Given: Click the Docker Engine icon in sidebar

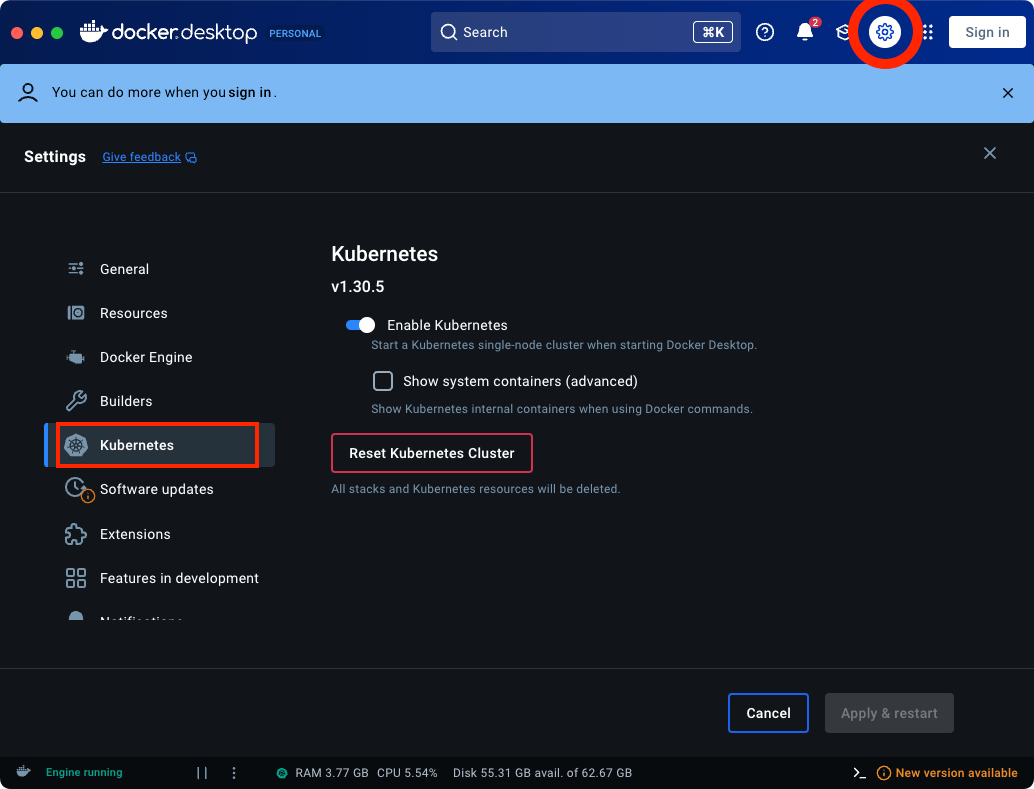Looking at the screenshot, I should 76,357.
